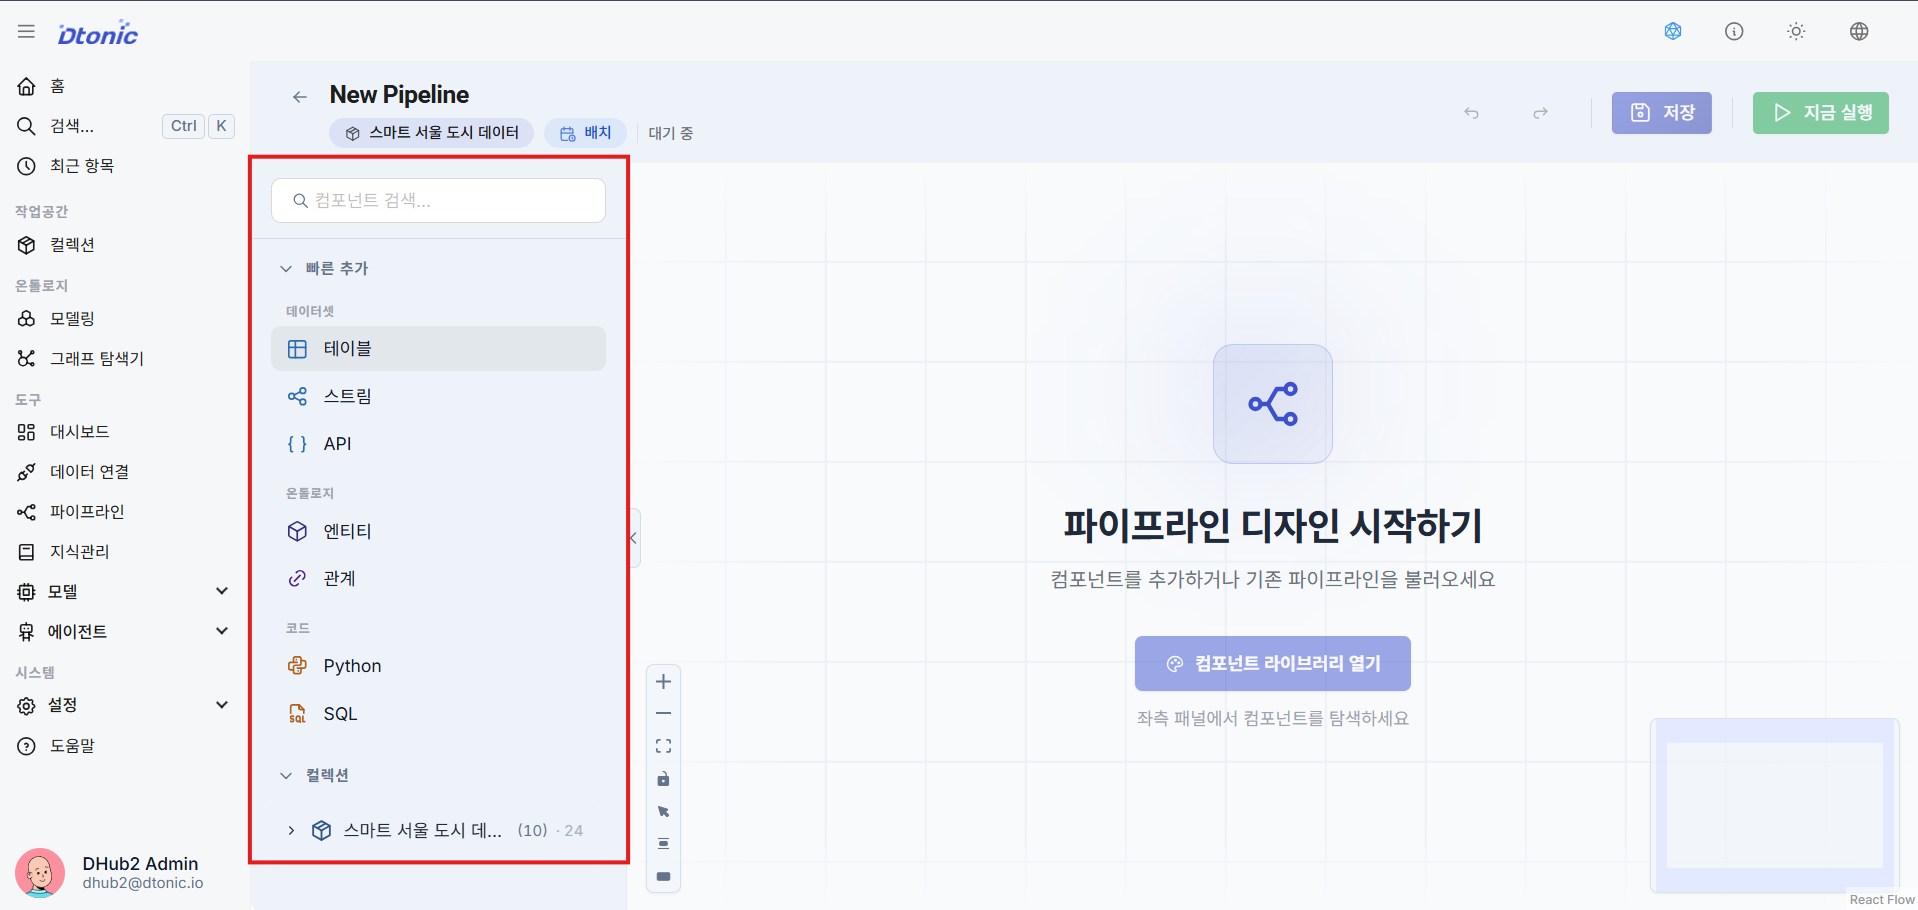Click the align canvas control icon
The height and width of the screenshot is (910, 1918).
(x=663, y=844)
